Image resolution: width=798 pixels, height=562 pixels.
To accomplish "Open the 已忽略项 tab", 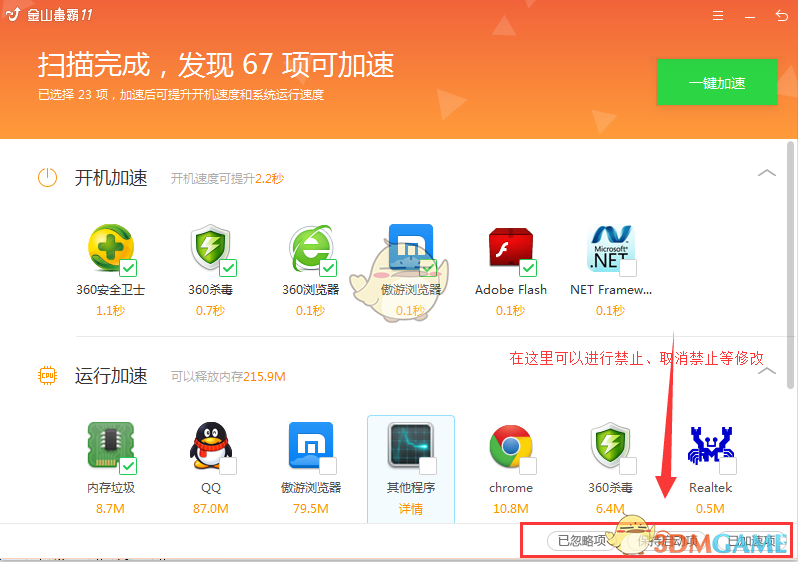I will point(581,541).
